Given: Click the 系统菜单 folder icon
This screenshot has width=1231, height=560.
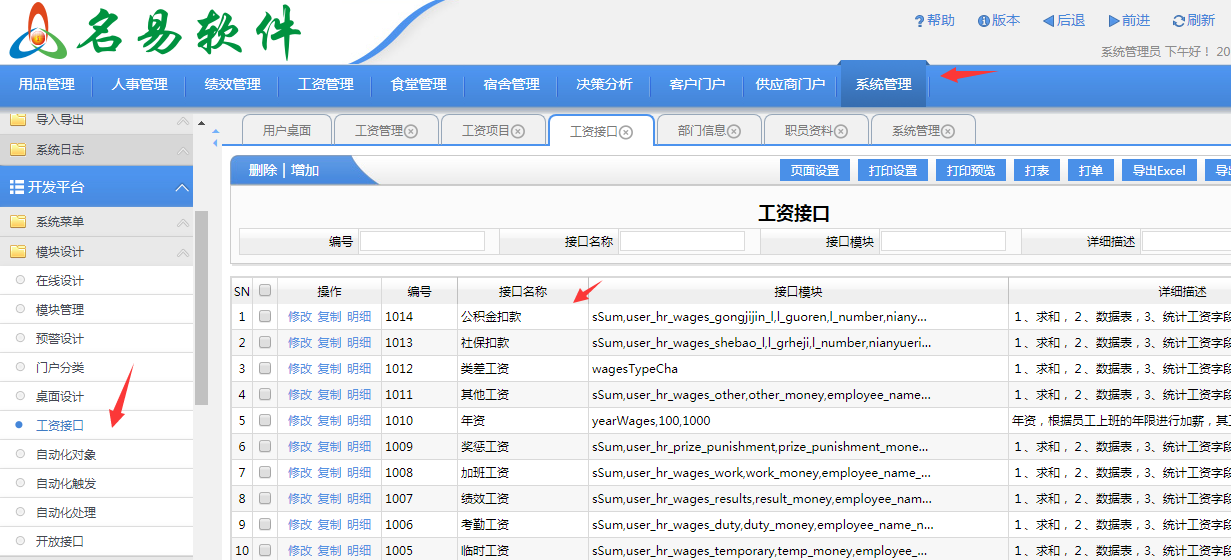Looking at the screenshot, I should point(18,222).
